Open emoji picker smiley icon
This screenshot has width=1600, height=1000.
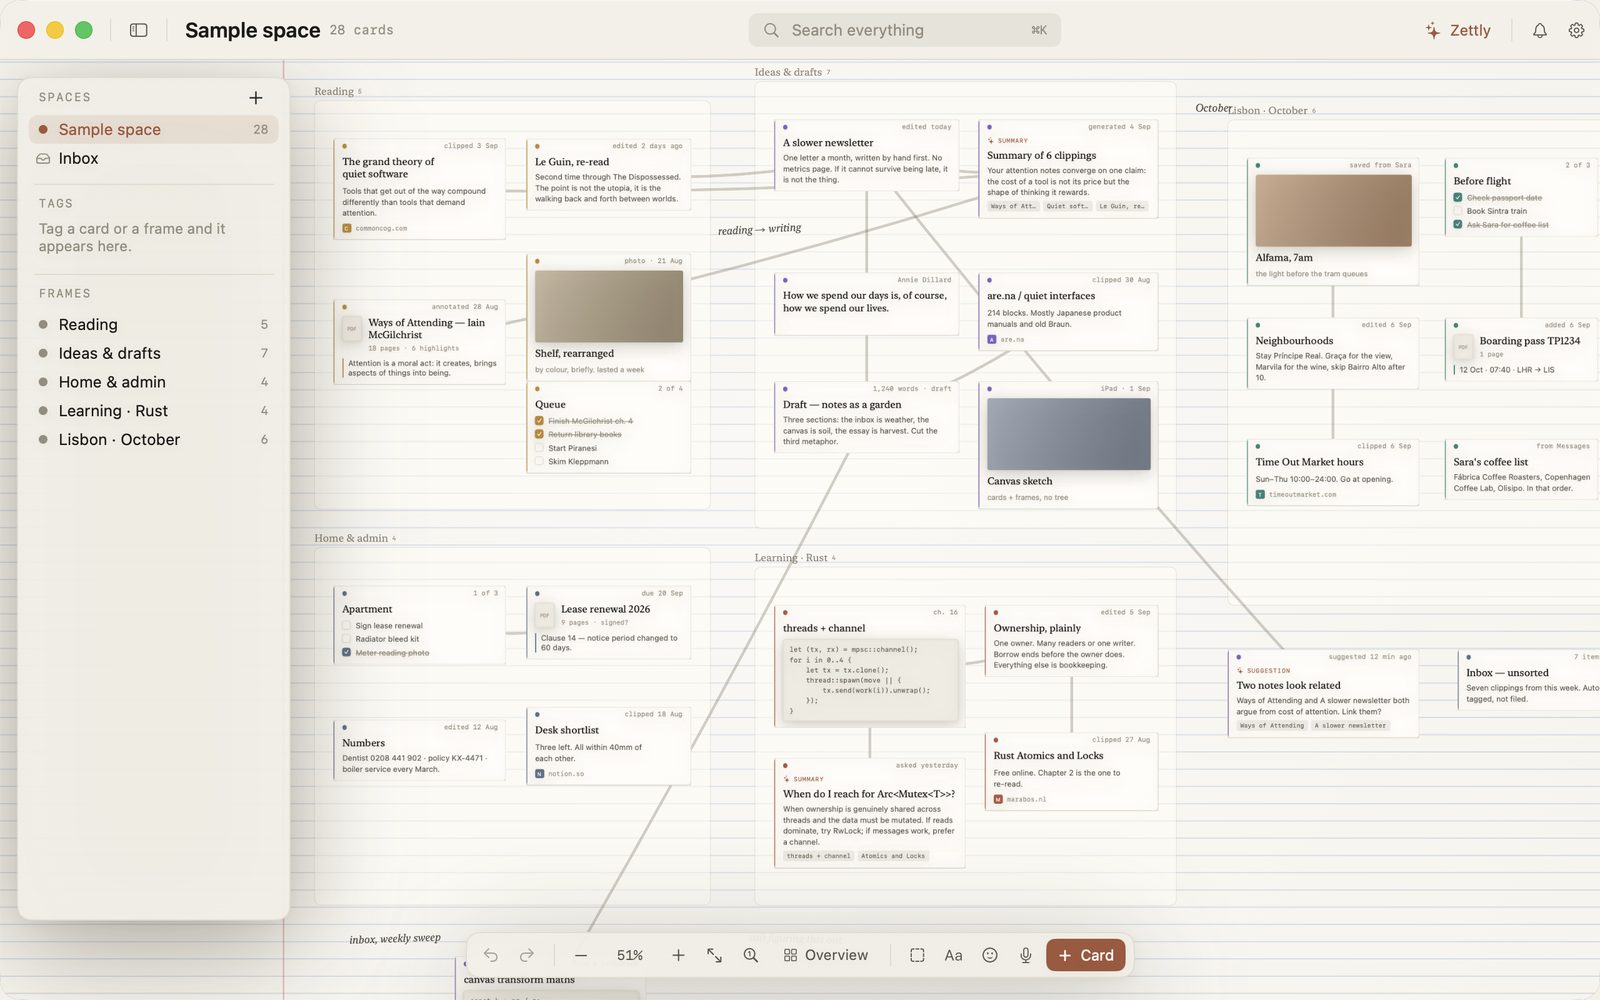pos(990,955)
